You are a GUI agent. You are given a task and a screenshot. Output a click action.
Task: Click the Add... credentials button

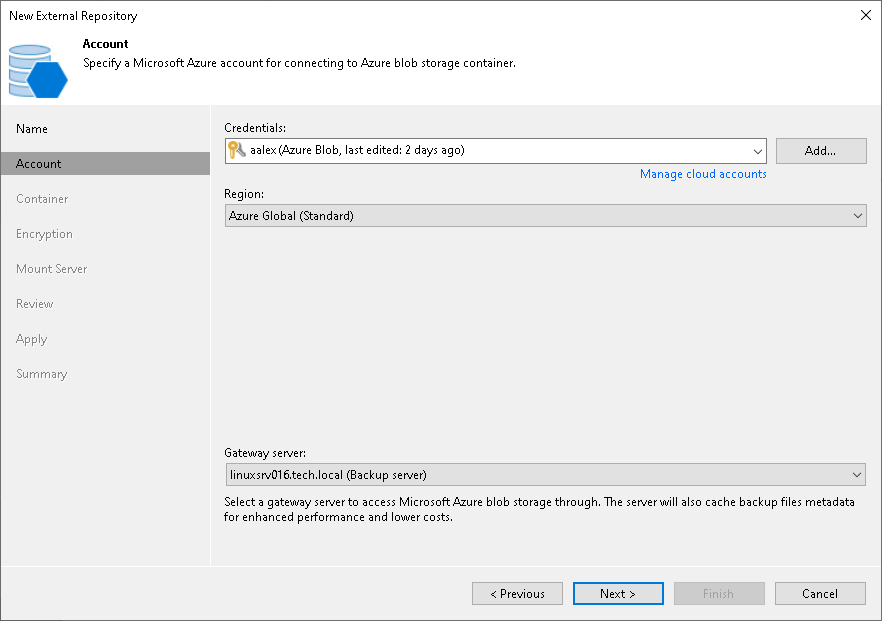pos(821,151)
